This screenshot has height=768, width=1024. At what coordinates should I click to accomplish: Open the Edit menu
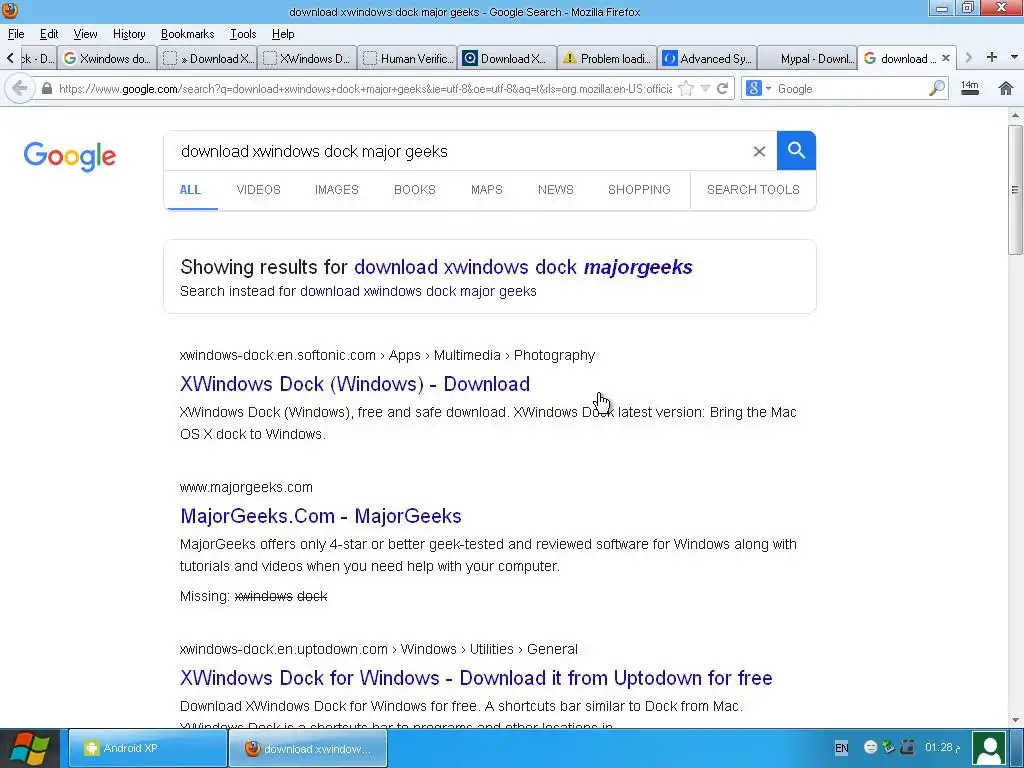pyautogui.click(x=49, y=34)
